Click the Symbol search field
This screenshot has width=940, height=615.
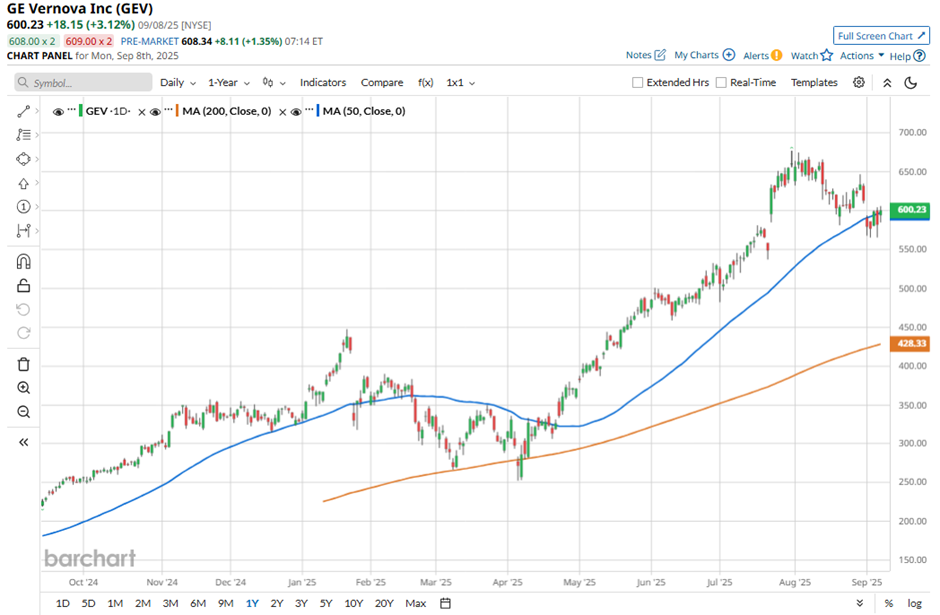tap(83, 83)
